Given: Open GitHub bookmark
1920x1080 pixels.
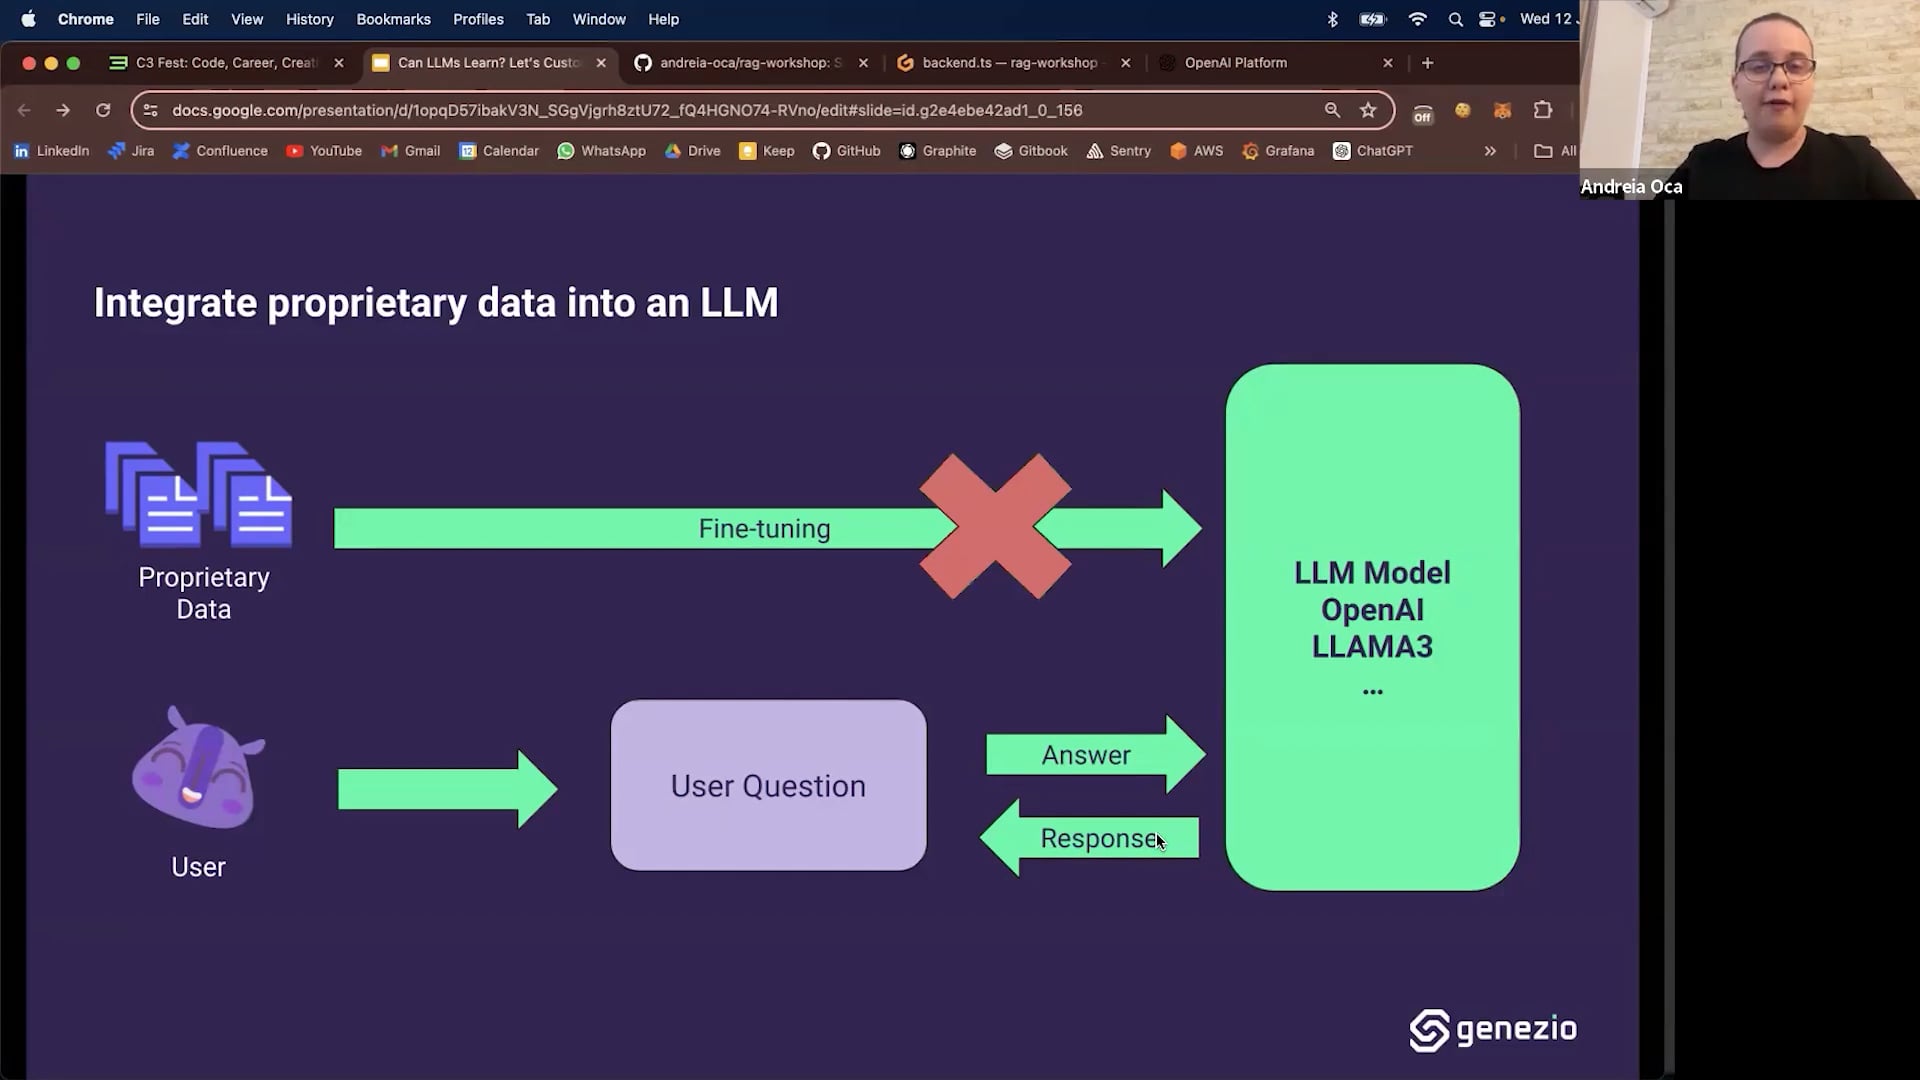Looking at the screenshot, I should pyautogui.click(x=847, y=151).
